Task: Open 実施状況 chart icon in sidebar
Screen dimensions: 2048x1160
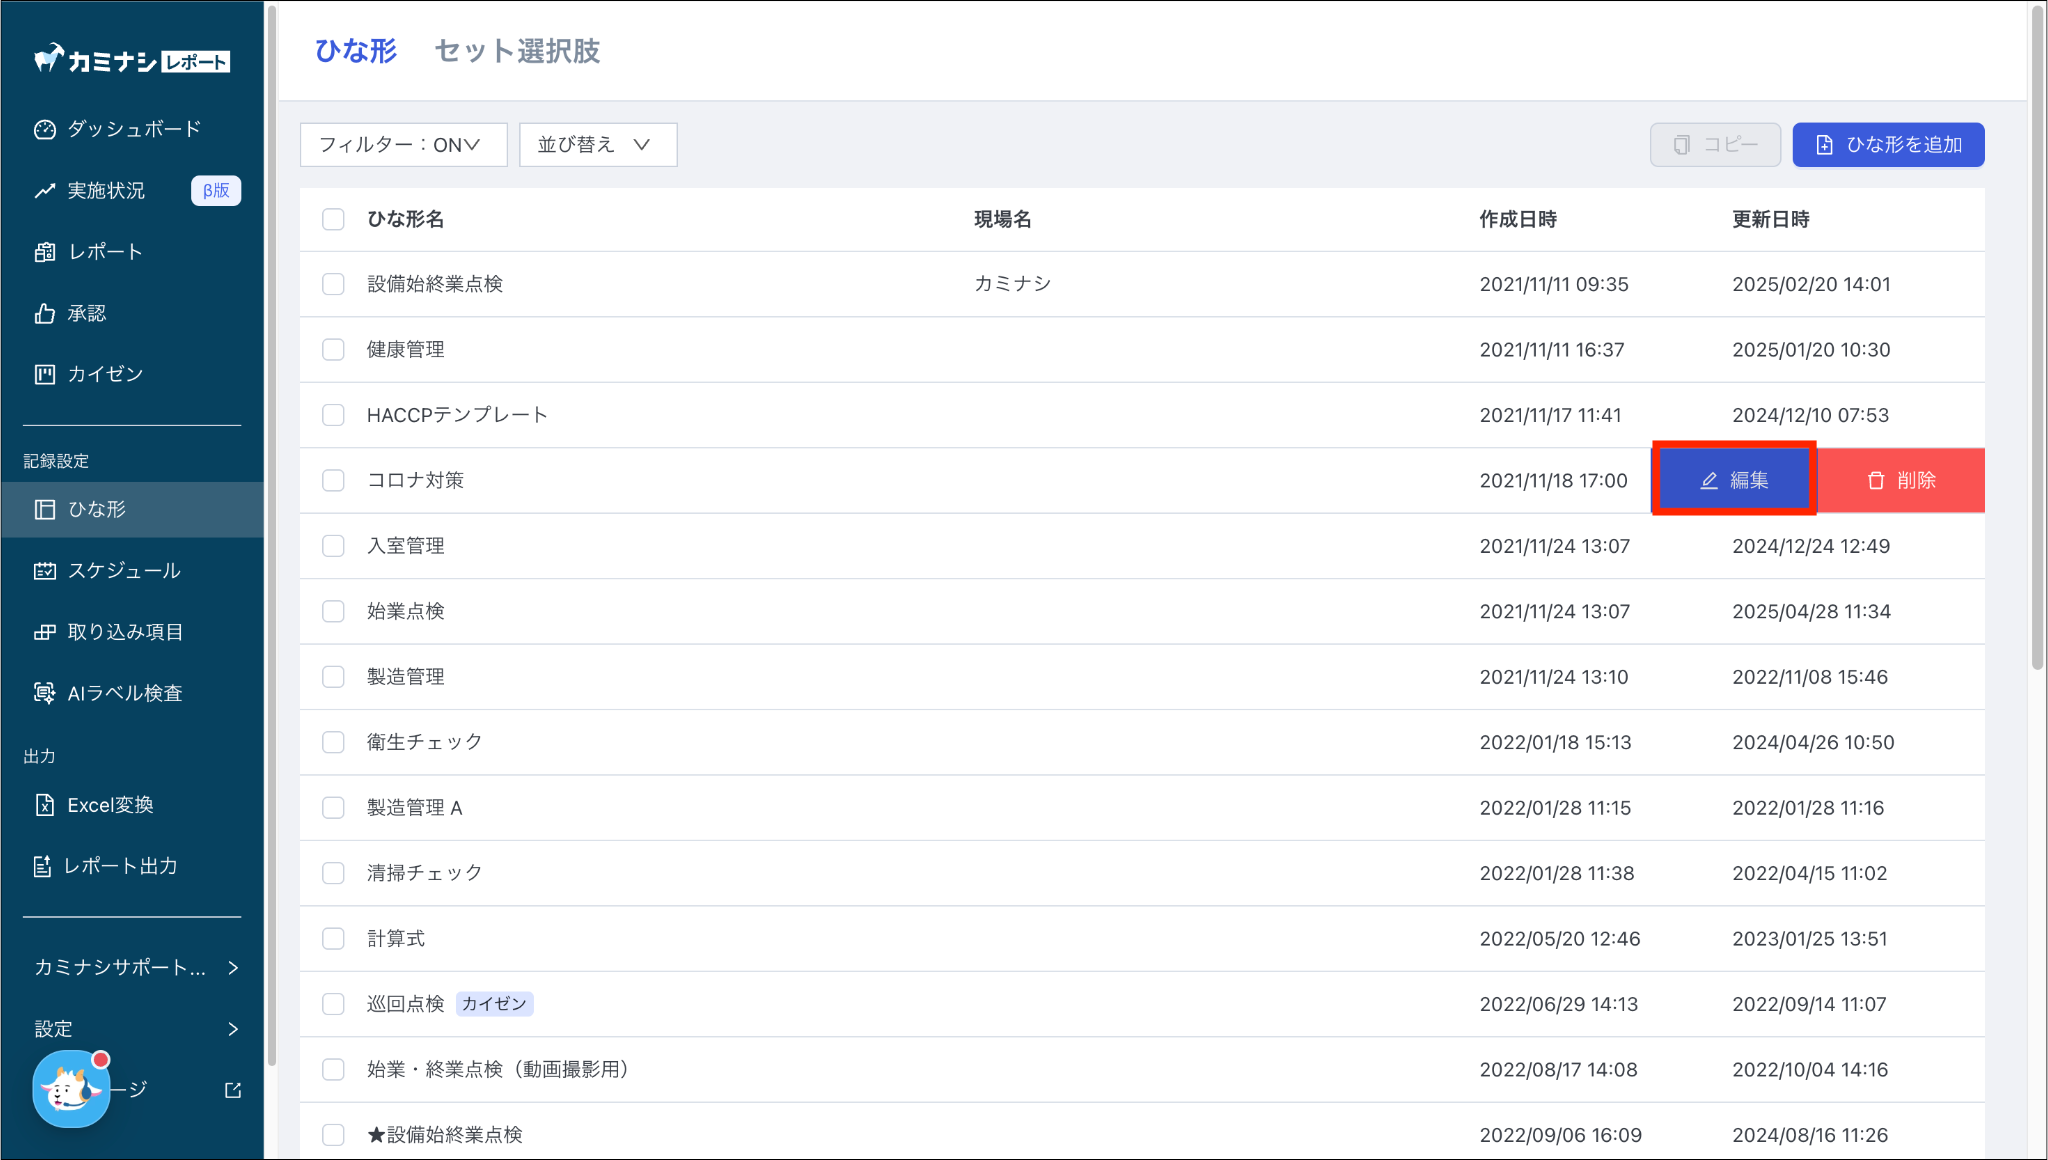Action: pyautogui.click(x=44, y=190)
